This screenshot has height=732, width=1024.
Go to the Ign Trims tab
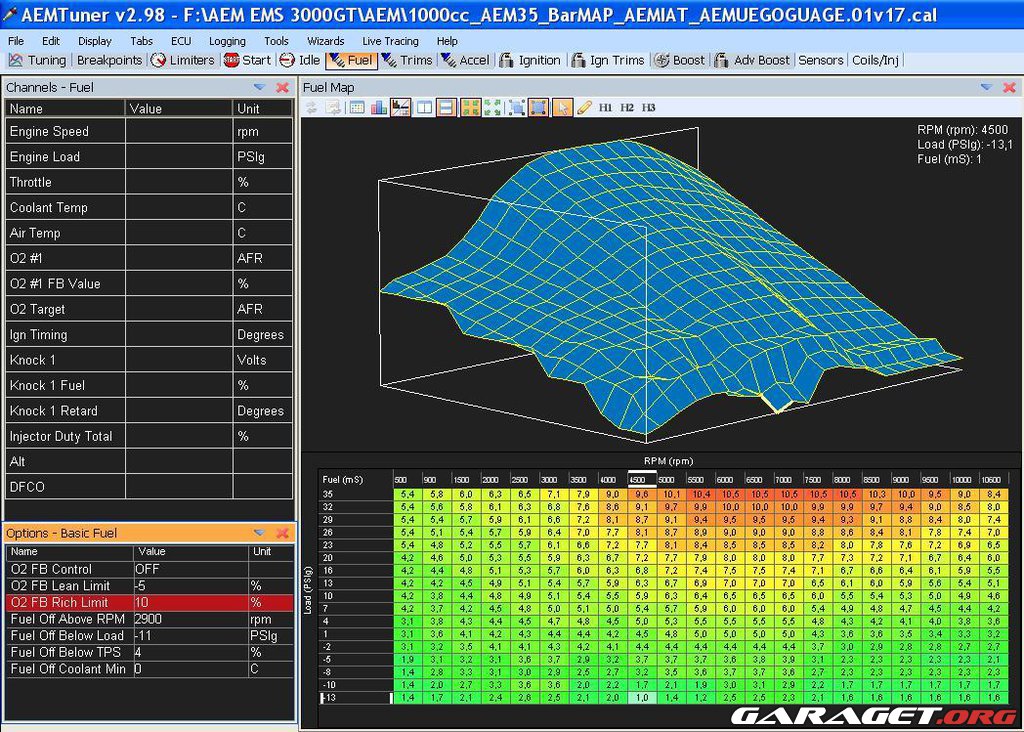click(608, 61)
